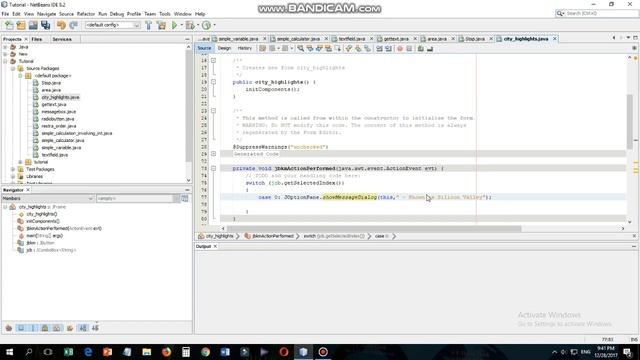Click the editor horizontal scrollbar
Screen dimensions: 640x360
point(373,229)
